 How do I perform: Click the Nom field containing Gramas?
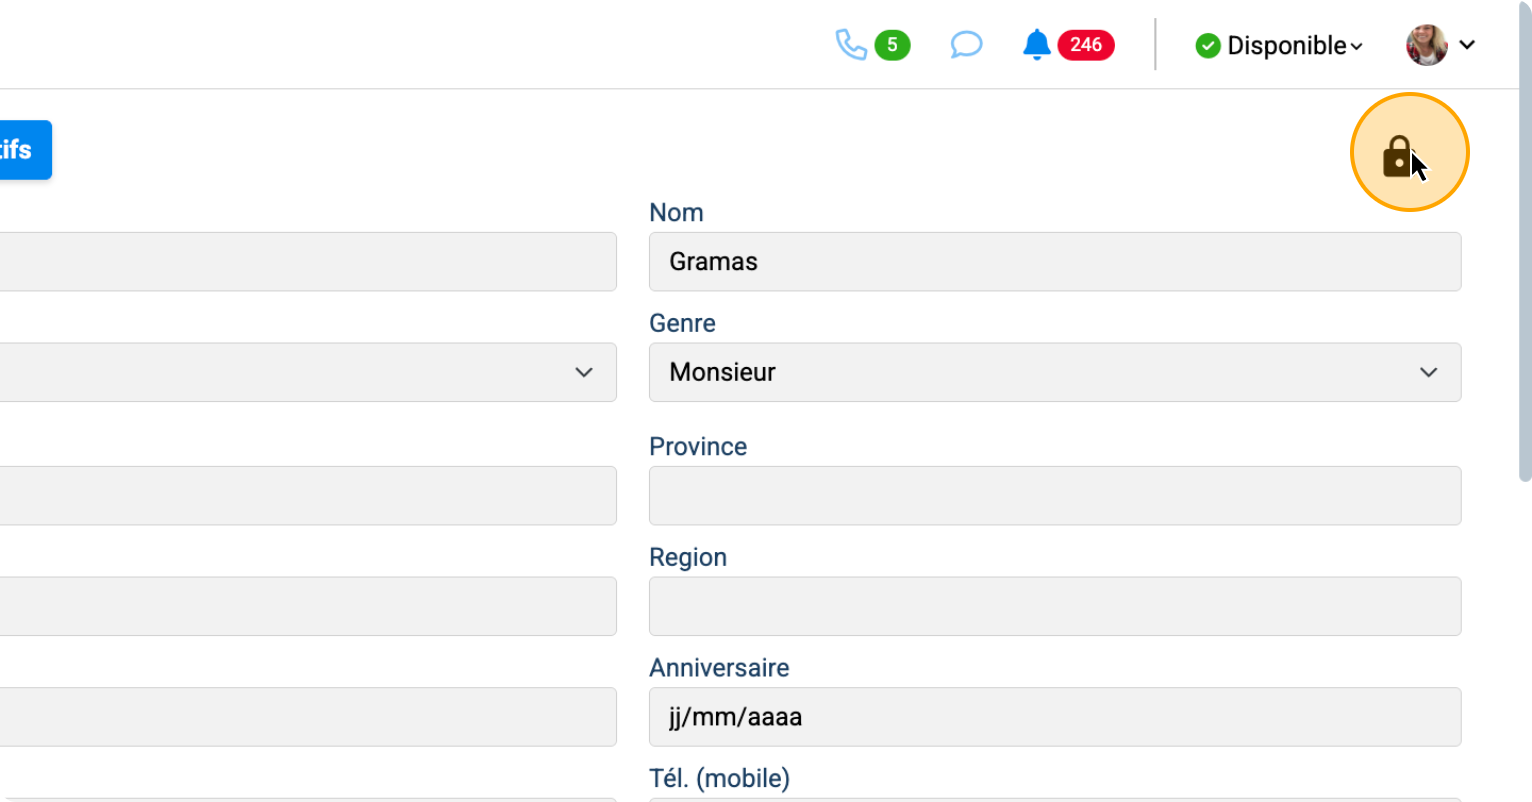pyautogui.click(x=1054, y=262)
